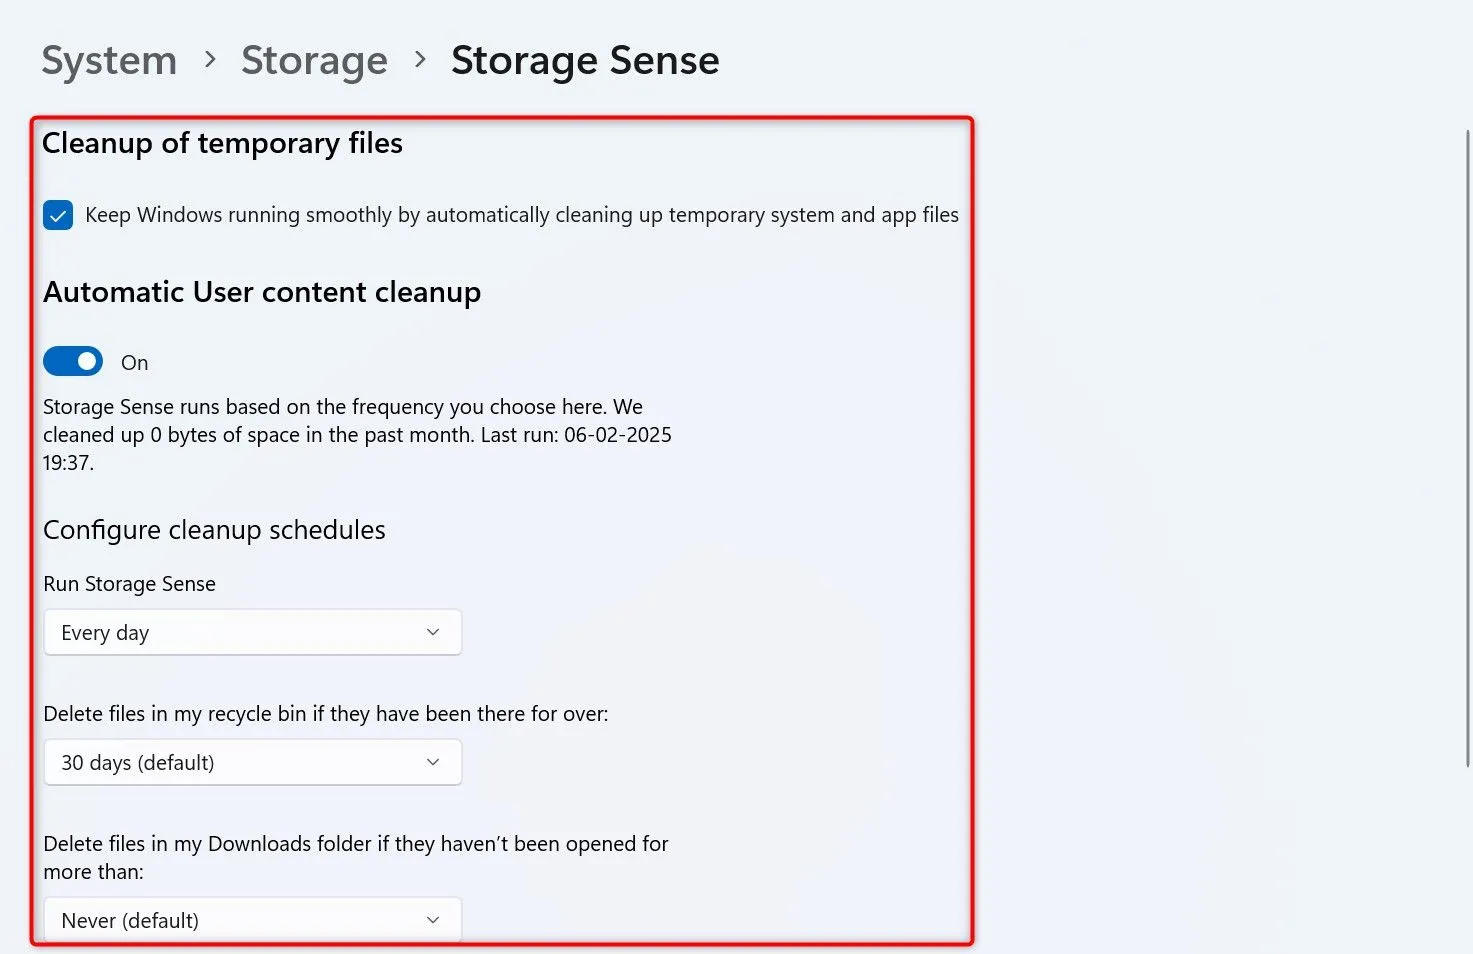Navigate to Storage using the breadcrumb
The height and width of the screenshot is (954, 1473).
314,60
